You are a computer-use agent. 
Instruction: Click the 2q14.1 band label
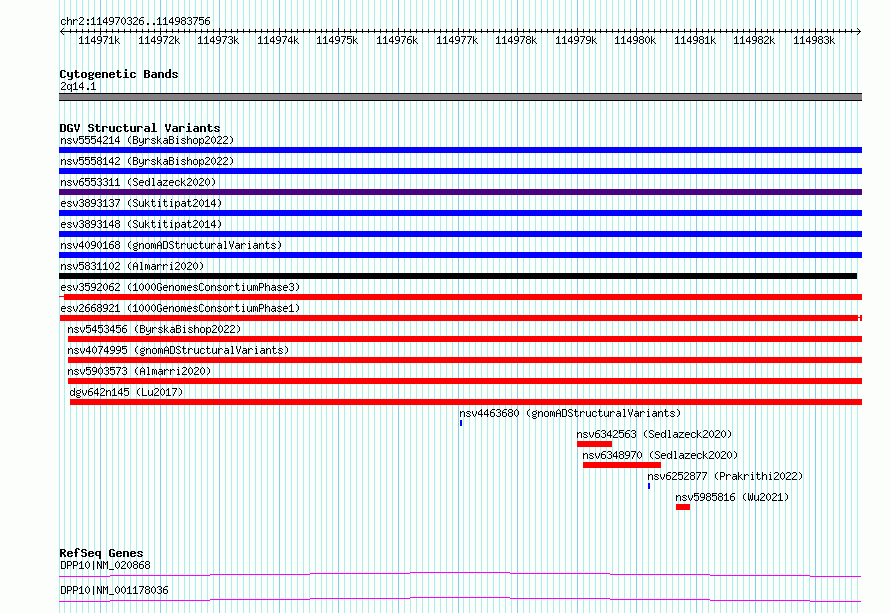(x=78, y=86)
